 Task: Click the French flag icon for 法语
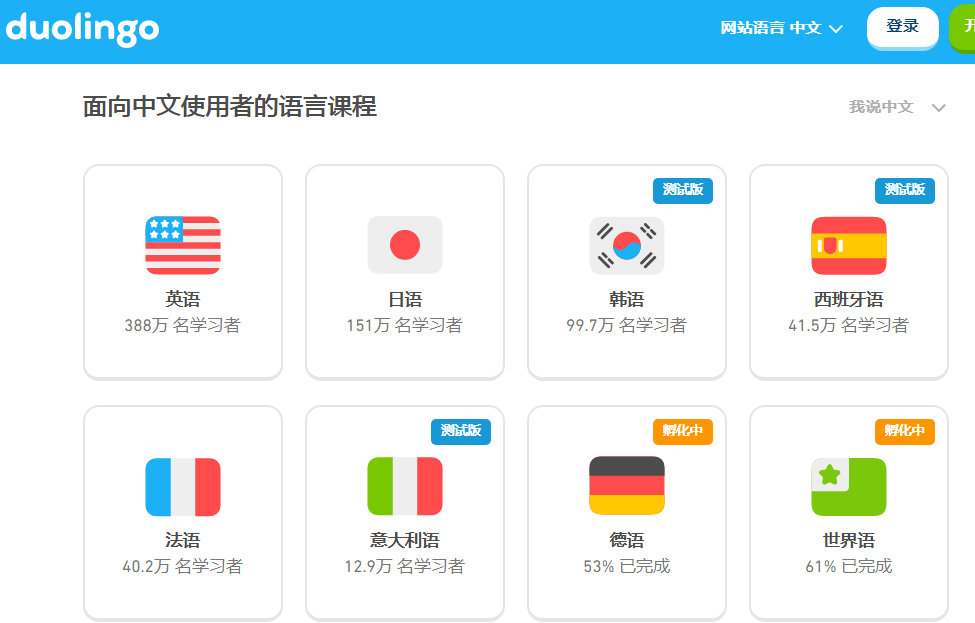(182, 485)
